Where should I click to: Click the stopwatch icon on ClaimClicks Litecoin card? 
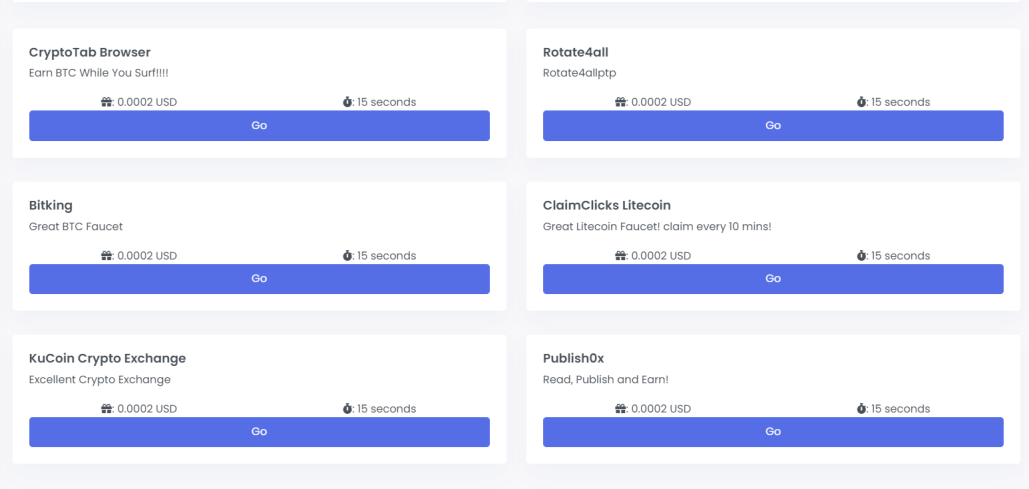click(861, 255)
